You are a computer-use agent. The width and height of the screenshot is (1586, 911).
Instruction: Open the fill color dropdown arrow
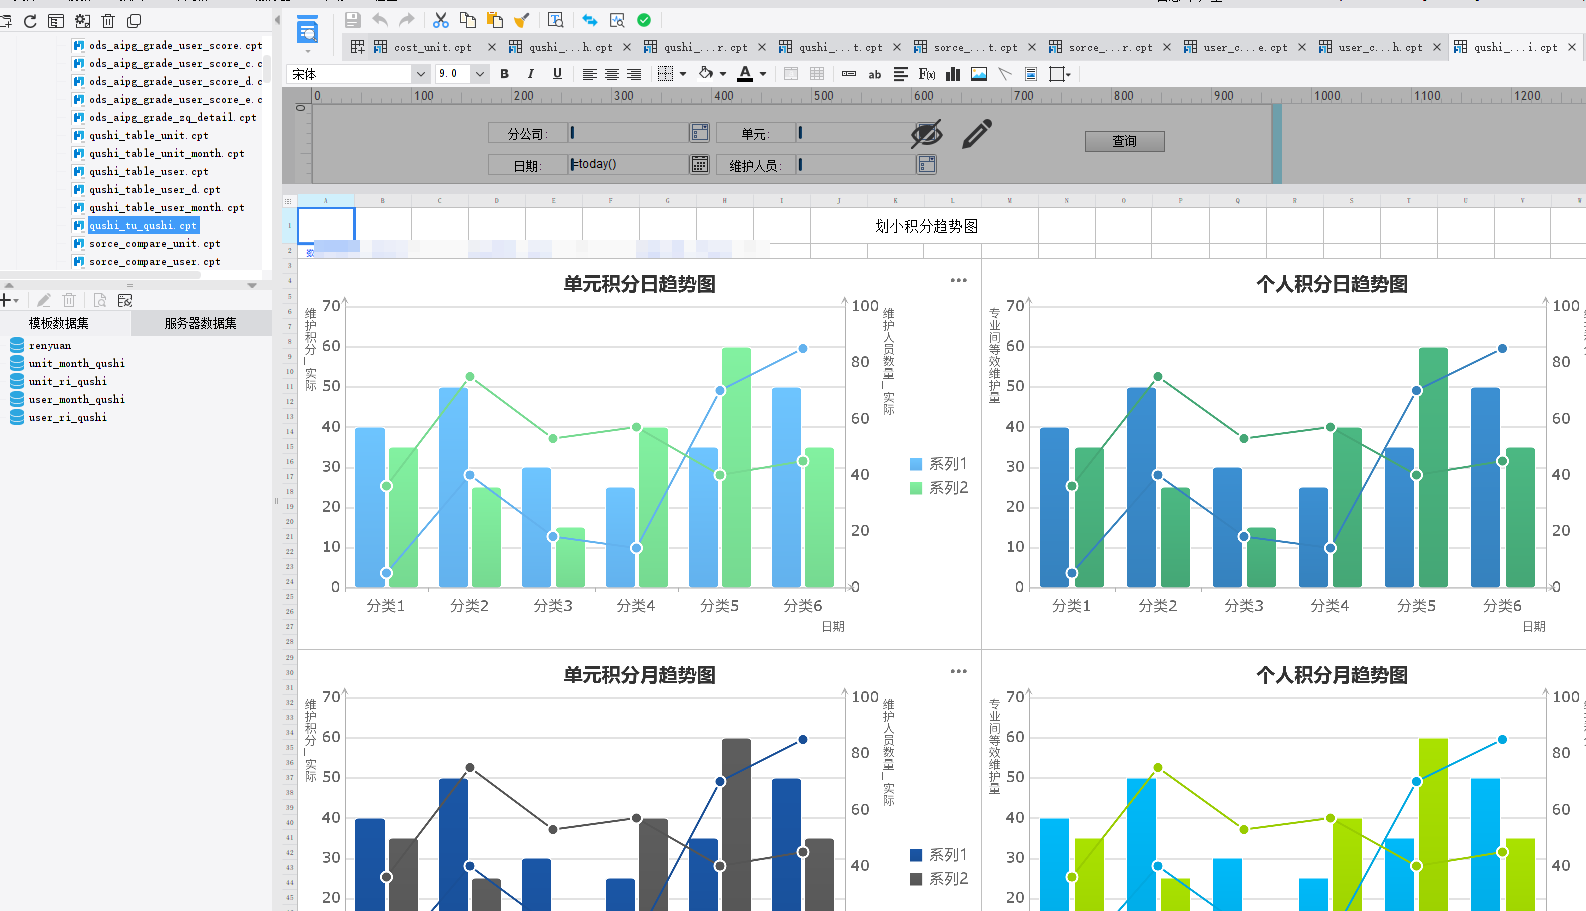click(723, 74)
